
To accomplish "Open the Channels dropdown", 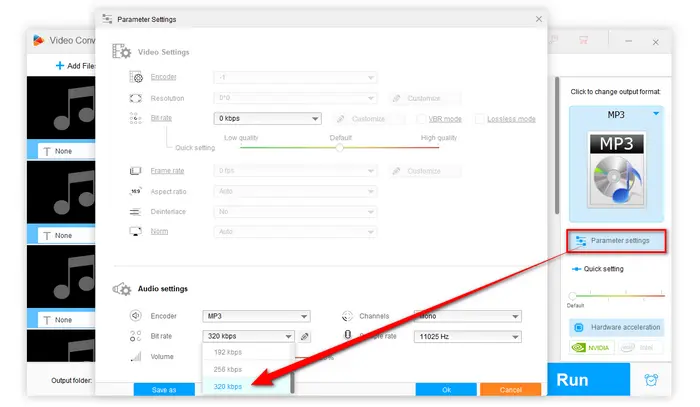I will coord(467,316).
